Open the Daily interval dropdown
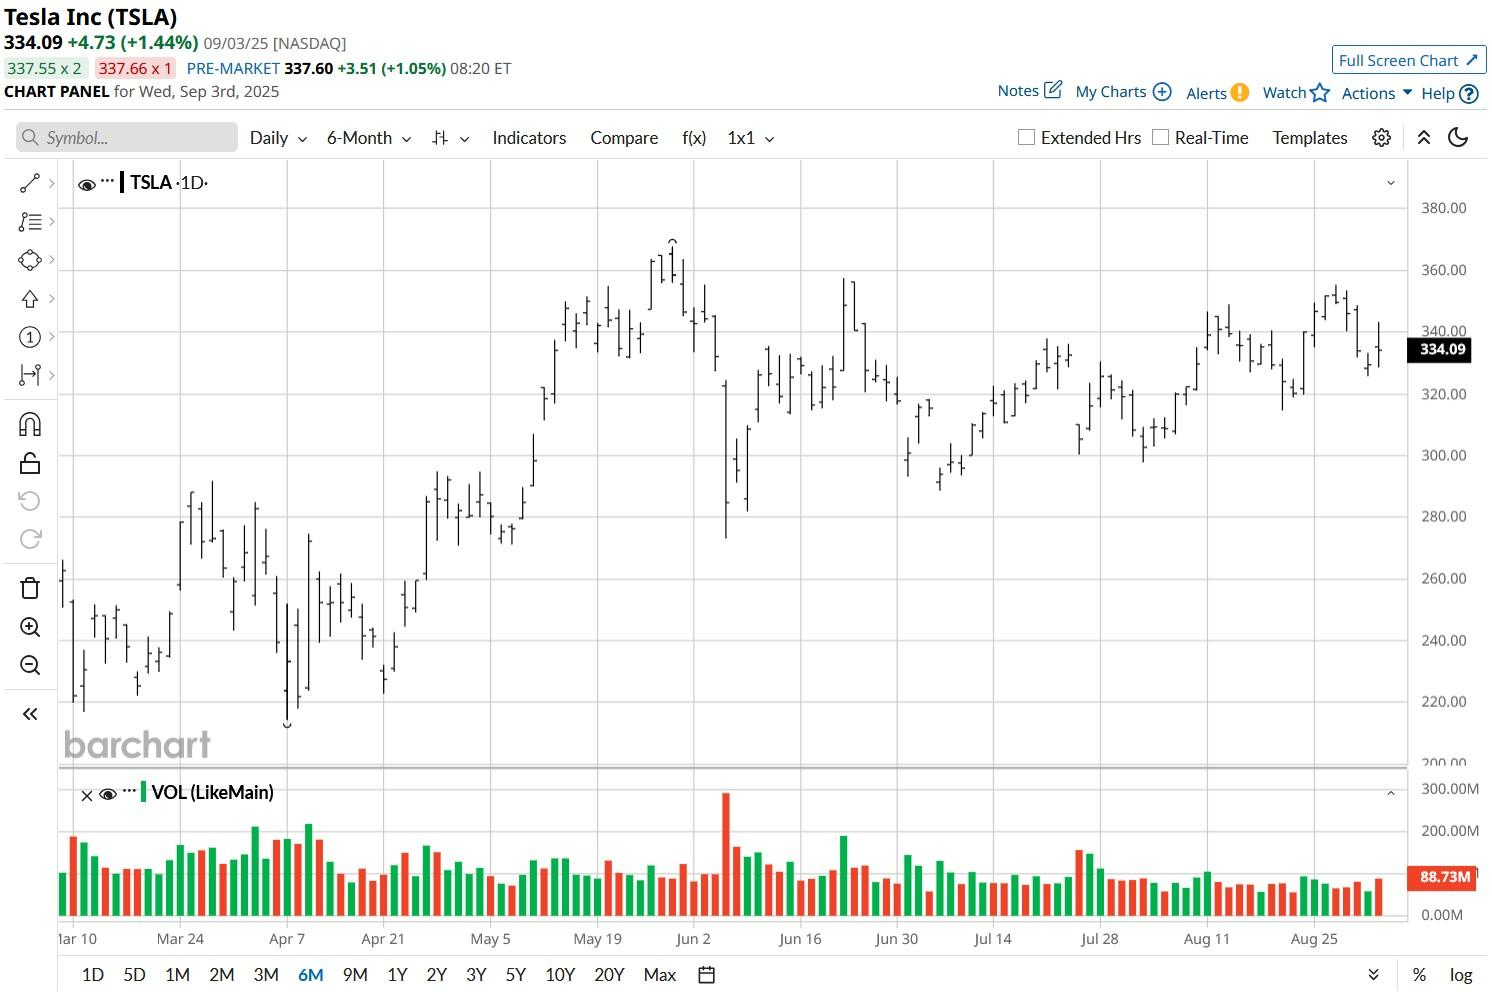 click(278, 138)
